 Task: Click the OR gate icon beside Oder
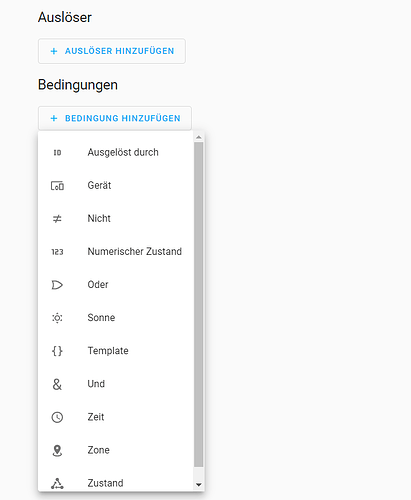pyautogui.click(x=57, y=285)
